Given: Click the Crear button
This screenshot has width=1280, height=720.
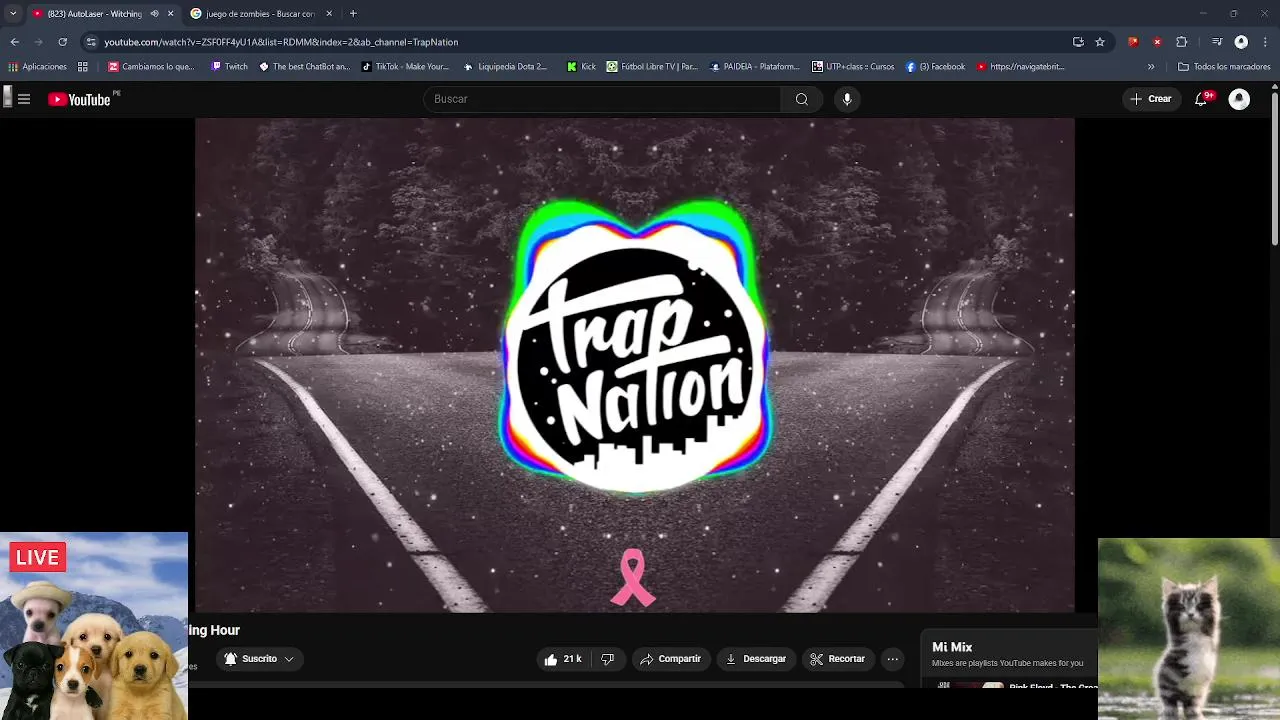Looking at the screenshot, I should point(1150,99).
